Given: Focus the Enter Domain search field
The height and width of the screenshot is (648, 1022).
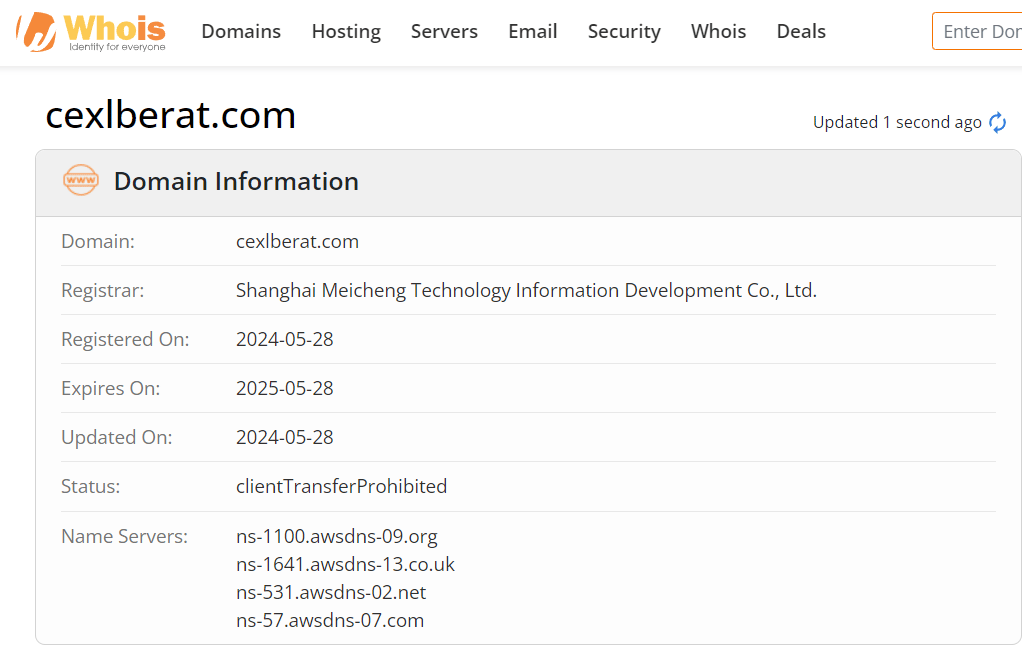Looking at the screenshot, I should pyautogui.click(x=977, y=31).
